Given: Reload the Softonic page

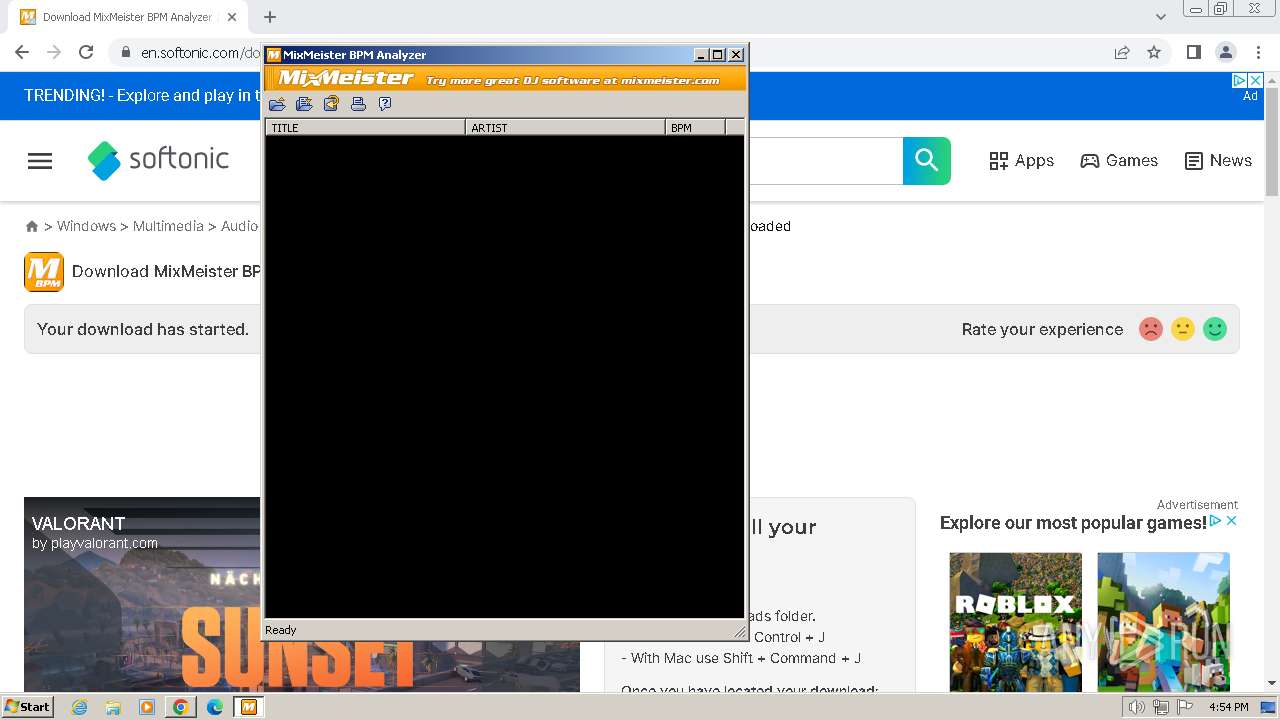Looking at the screenshot, I should click(86, 52).
